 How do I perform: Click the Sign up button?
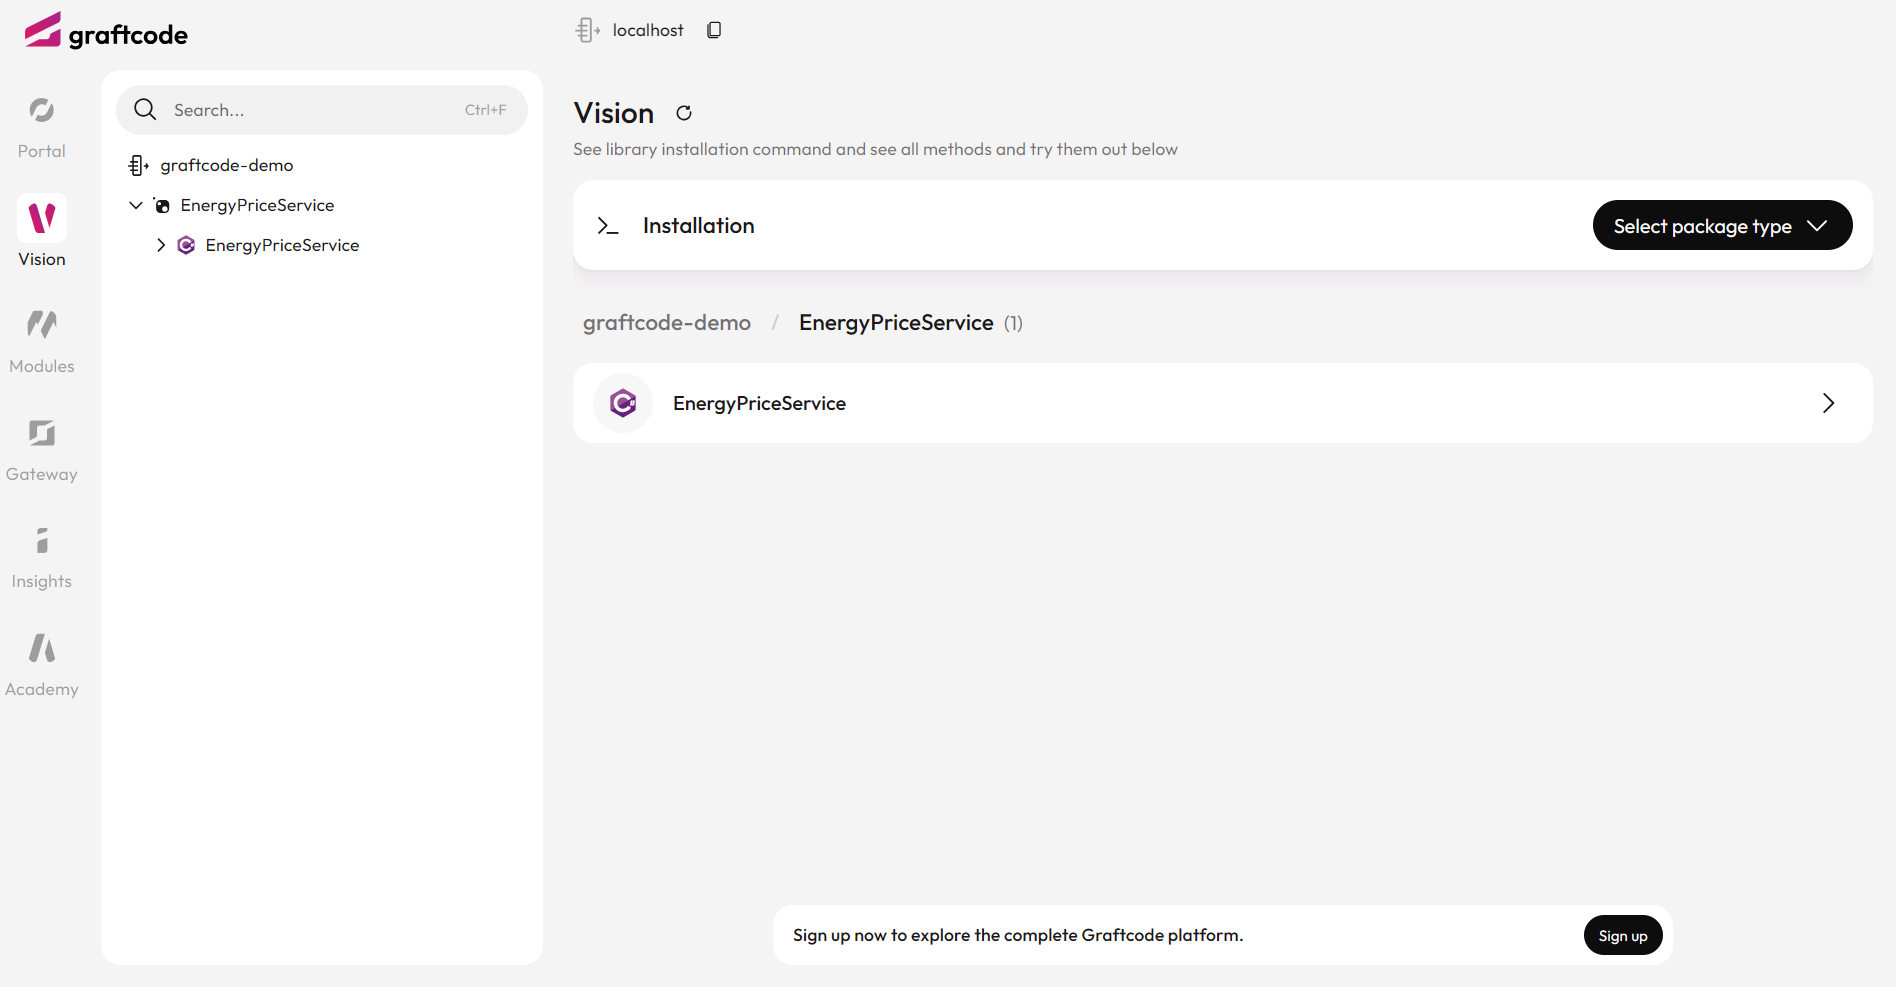click(1623, 935)
